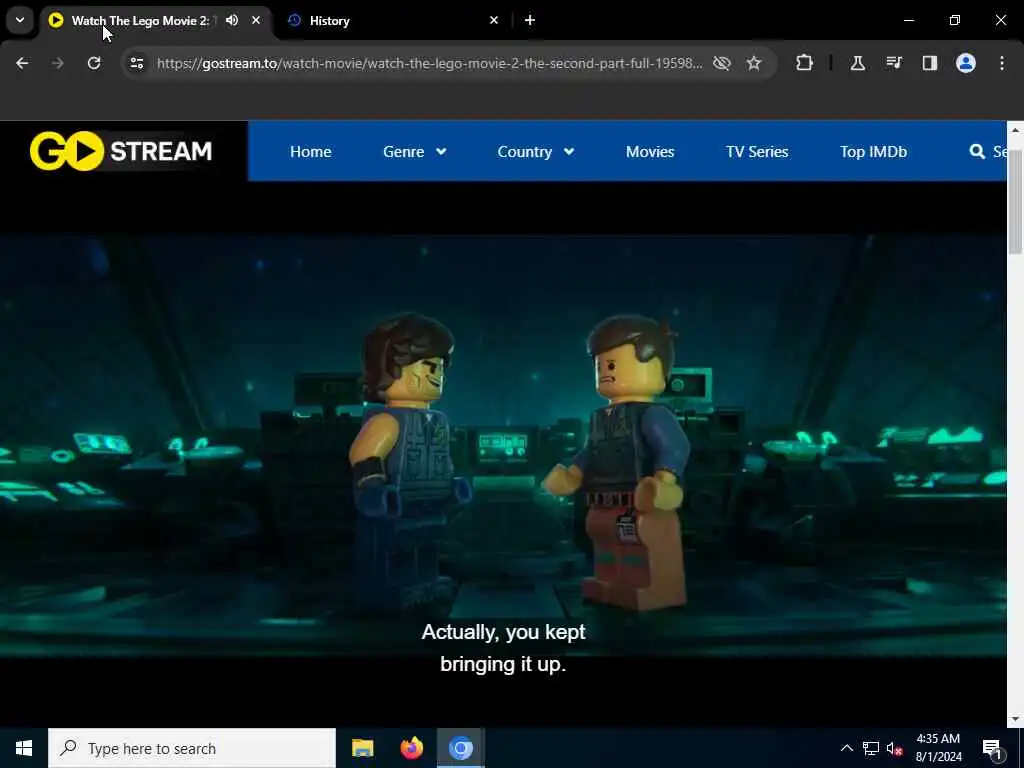The height and width of the screenshot is (768, 1024).
Task: Open the TV Series section
Action: [757, 152]
